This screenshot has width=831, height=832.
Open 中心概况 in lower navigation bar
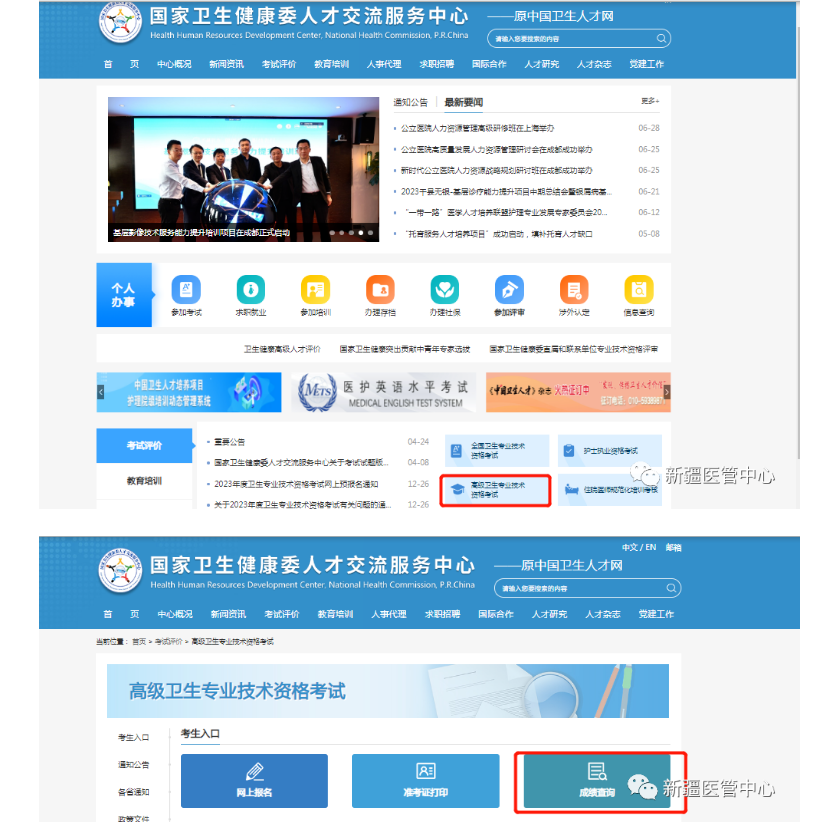[175, 614]
